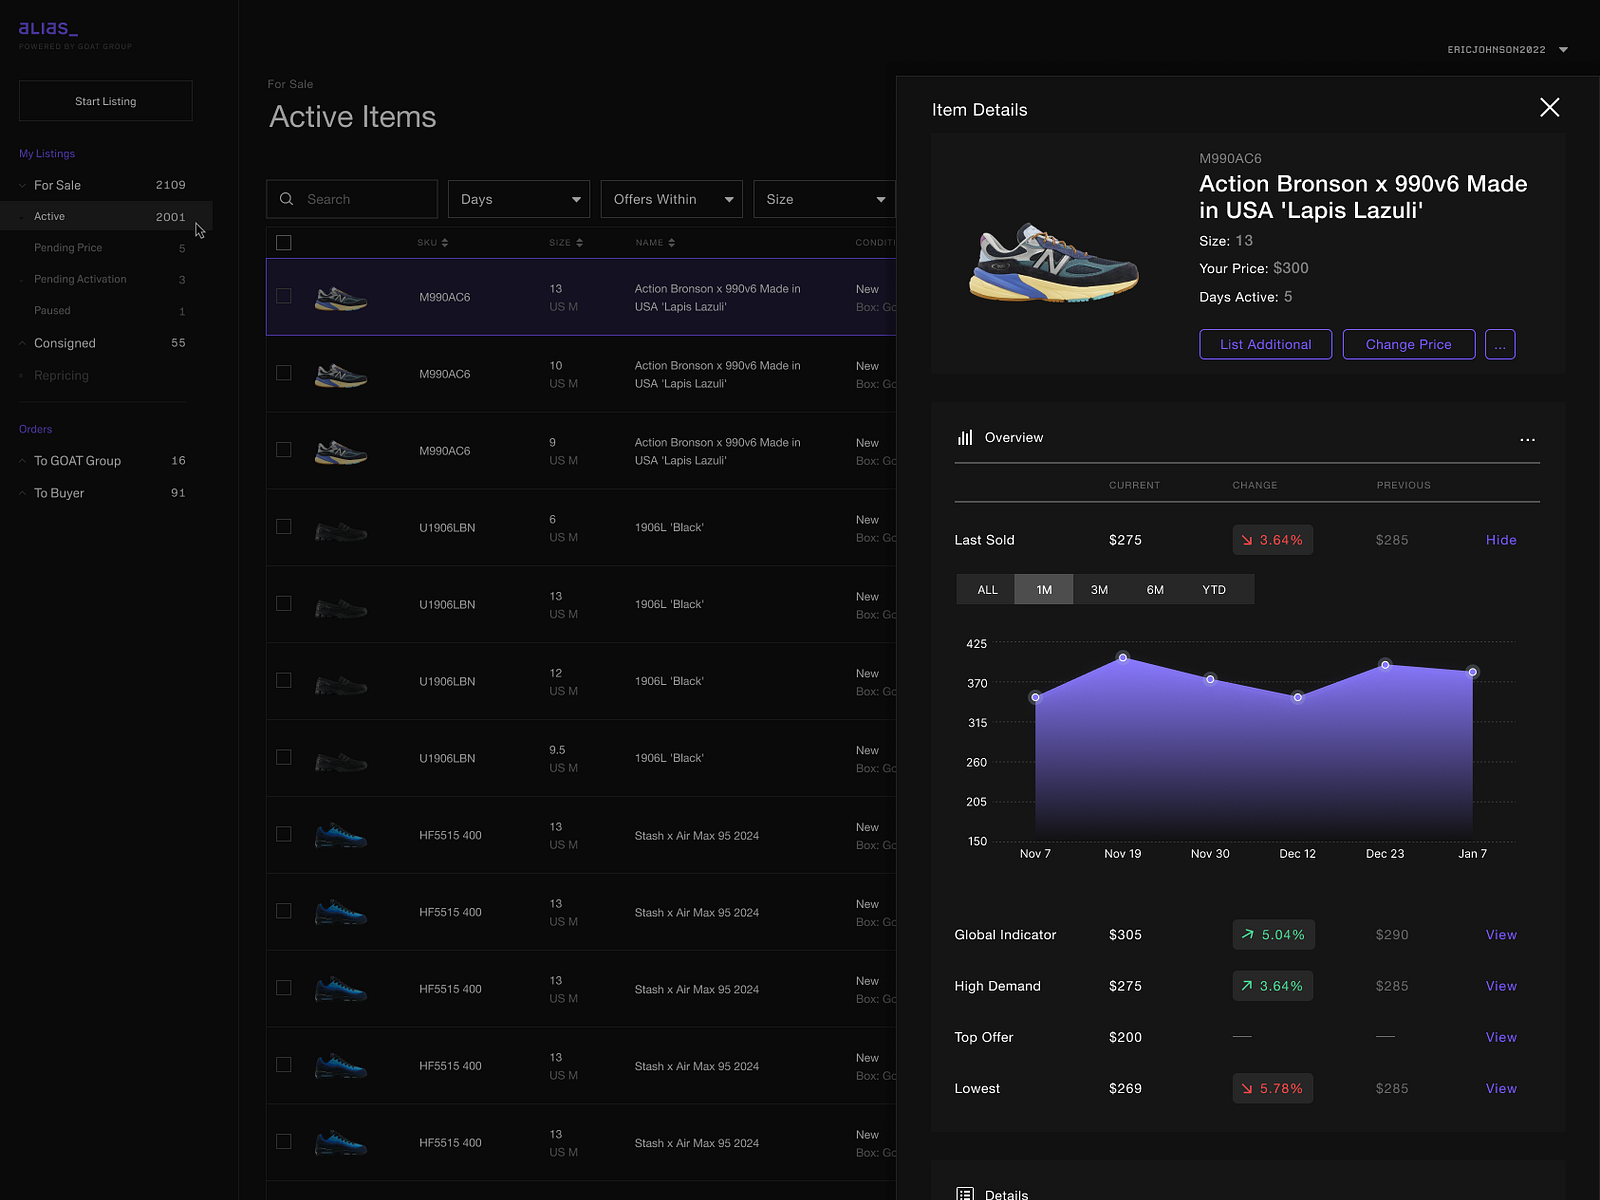Toggle the select-all checkbox in table header
Screen dimensions: 1600x1200
tap(284, 242)
